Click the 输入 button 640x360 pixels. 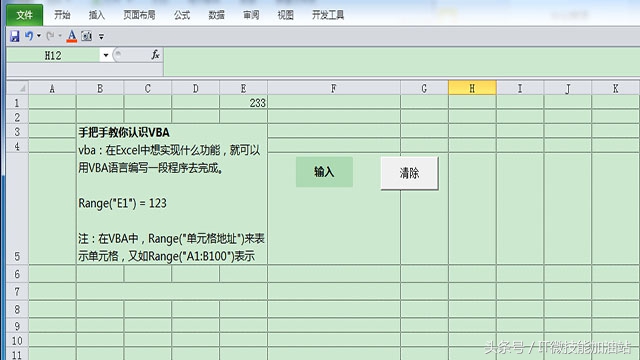click(x=324, y=172)
